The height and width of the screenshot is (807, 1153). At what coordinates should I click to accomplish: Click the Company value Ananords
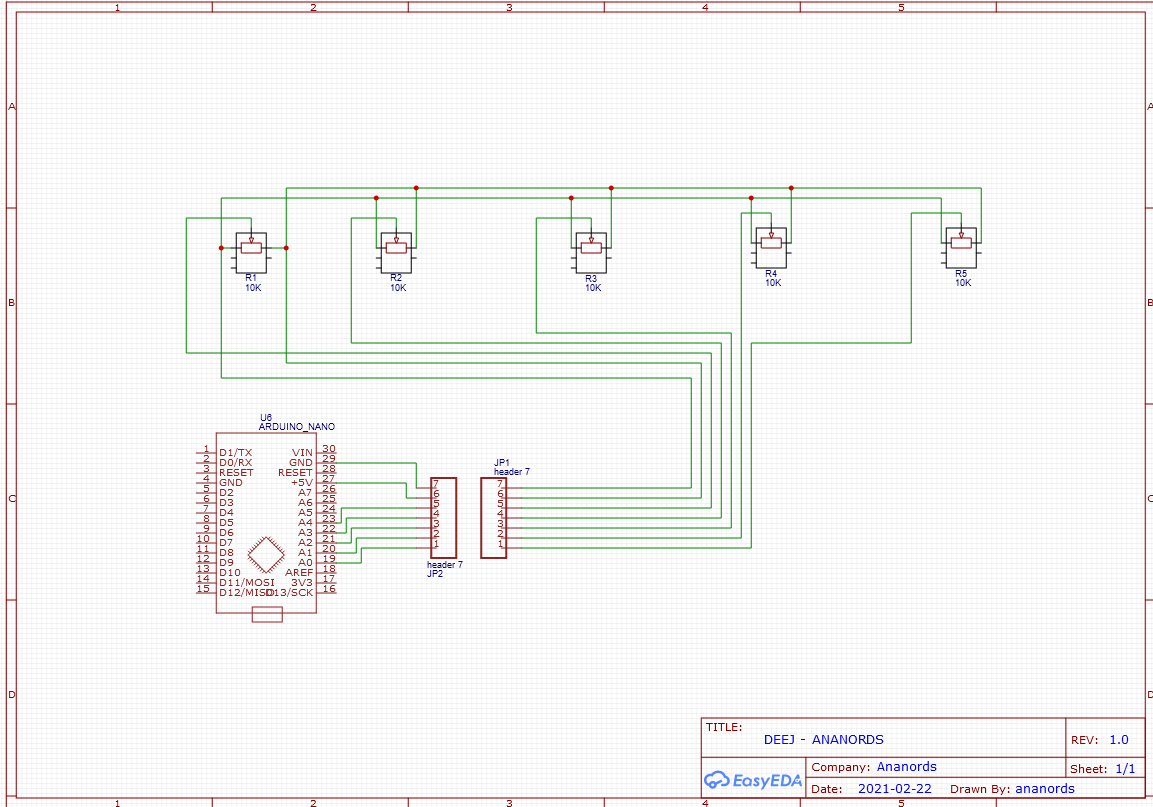(x=907, y=767)
